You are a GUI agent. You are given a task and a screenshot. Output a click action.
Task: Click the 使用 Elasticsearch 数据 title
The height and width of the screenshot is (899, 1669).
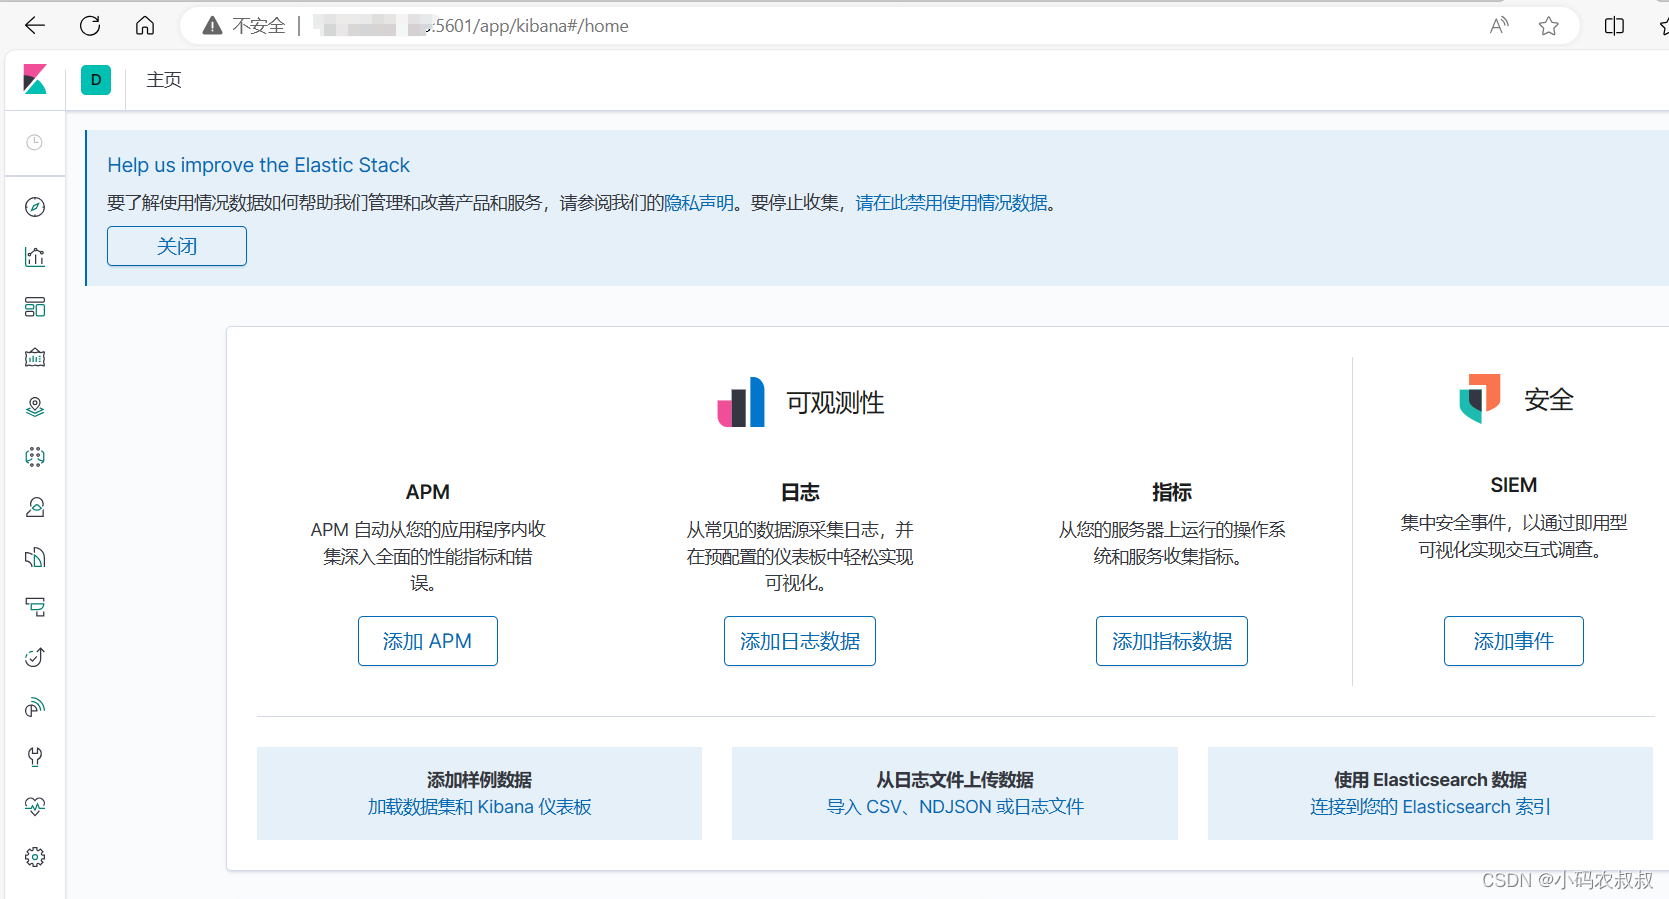[x=1430, y=780]
